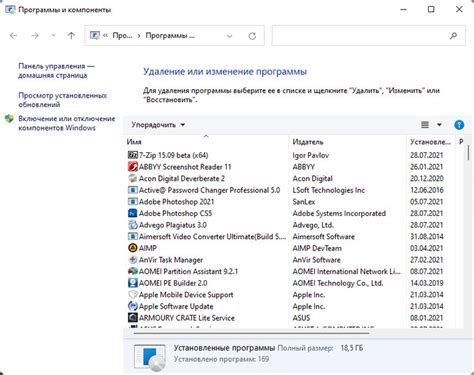
Task: Click the shield icon beside Windows components link
Action: (x=9, y=119)
